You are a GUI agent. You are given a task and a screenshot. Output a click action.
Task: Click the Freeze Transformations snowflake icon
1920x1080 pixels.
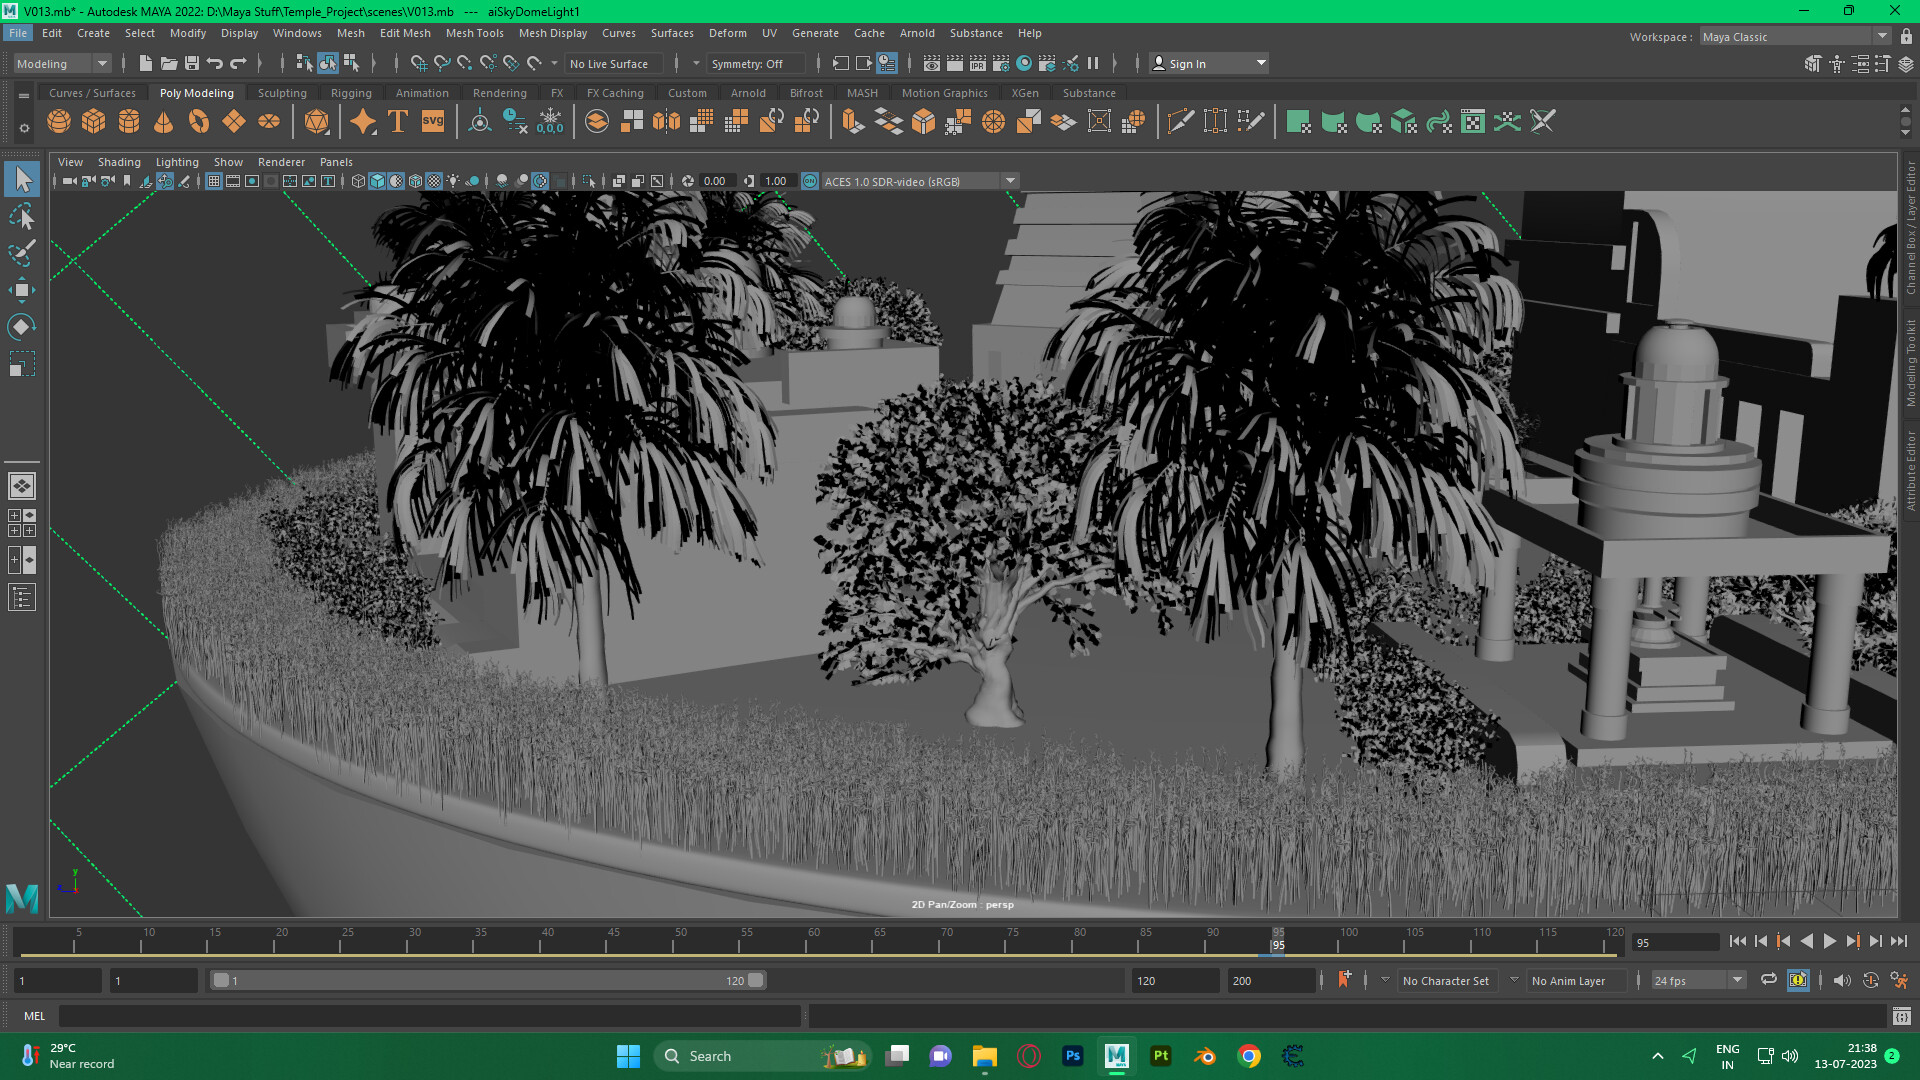[x=550, y=122]
